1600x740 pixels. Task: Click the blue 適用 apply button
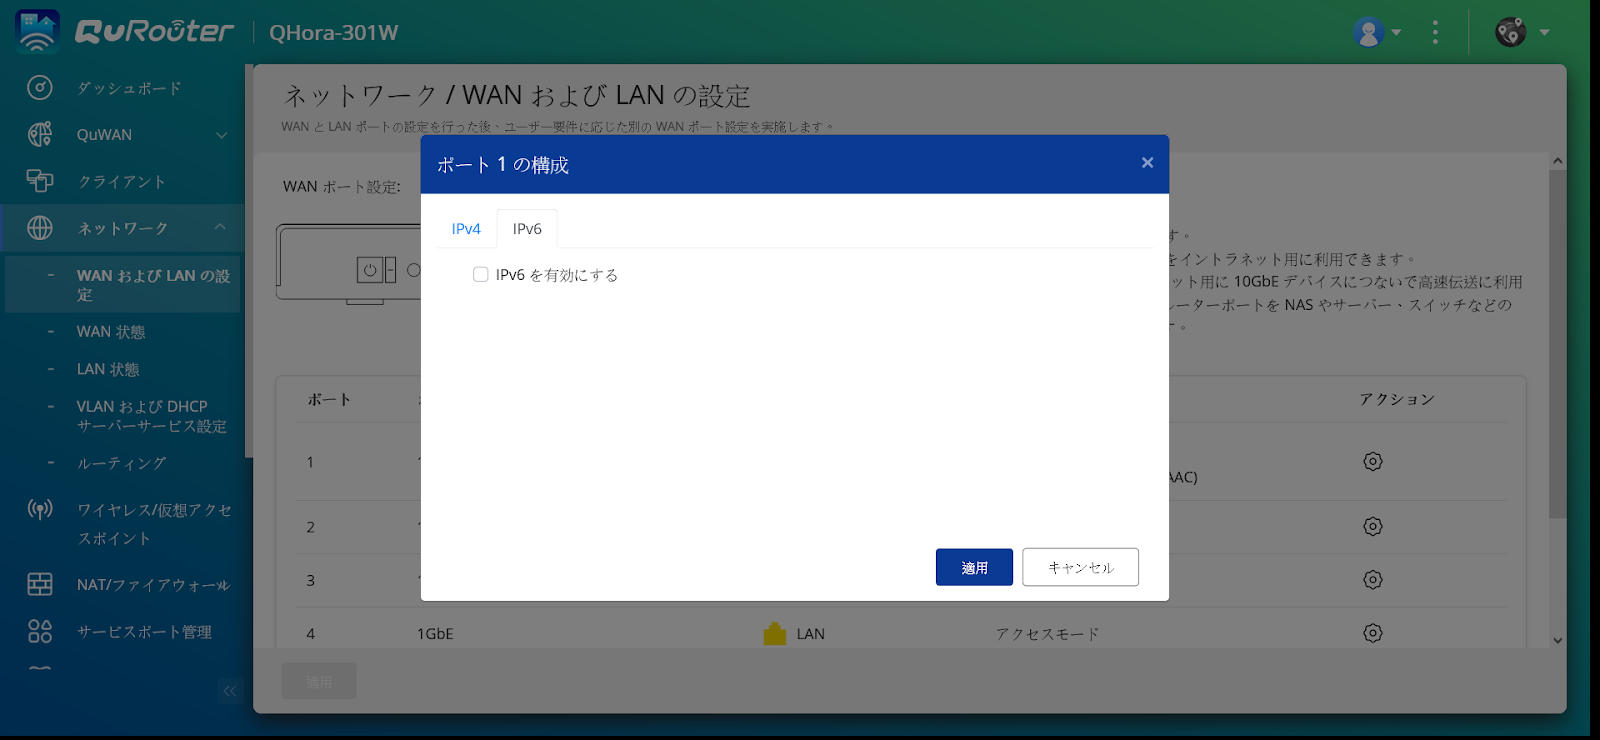click(x=974, y=567)
